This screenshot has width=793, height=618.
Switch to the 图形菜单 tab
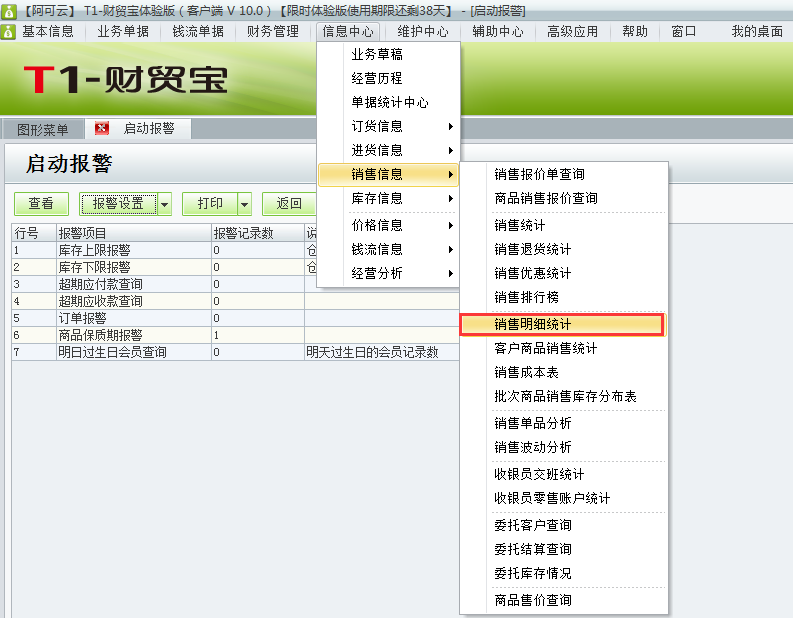[42, 129]
